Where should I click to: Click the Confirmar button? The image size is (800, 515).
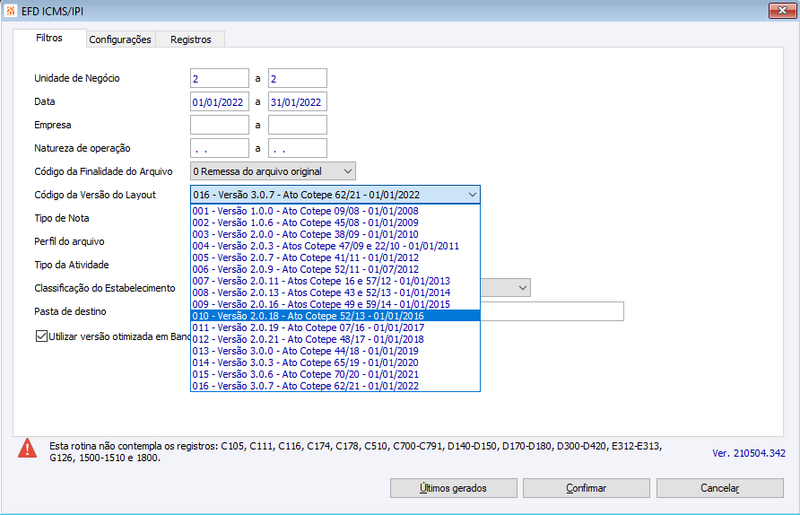coord(586,488)
